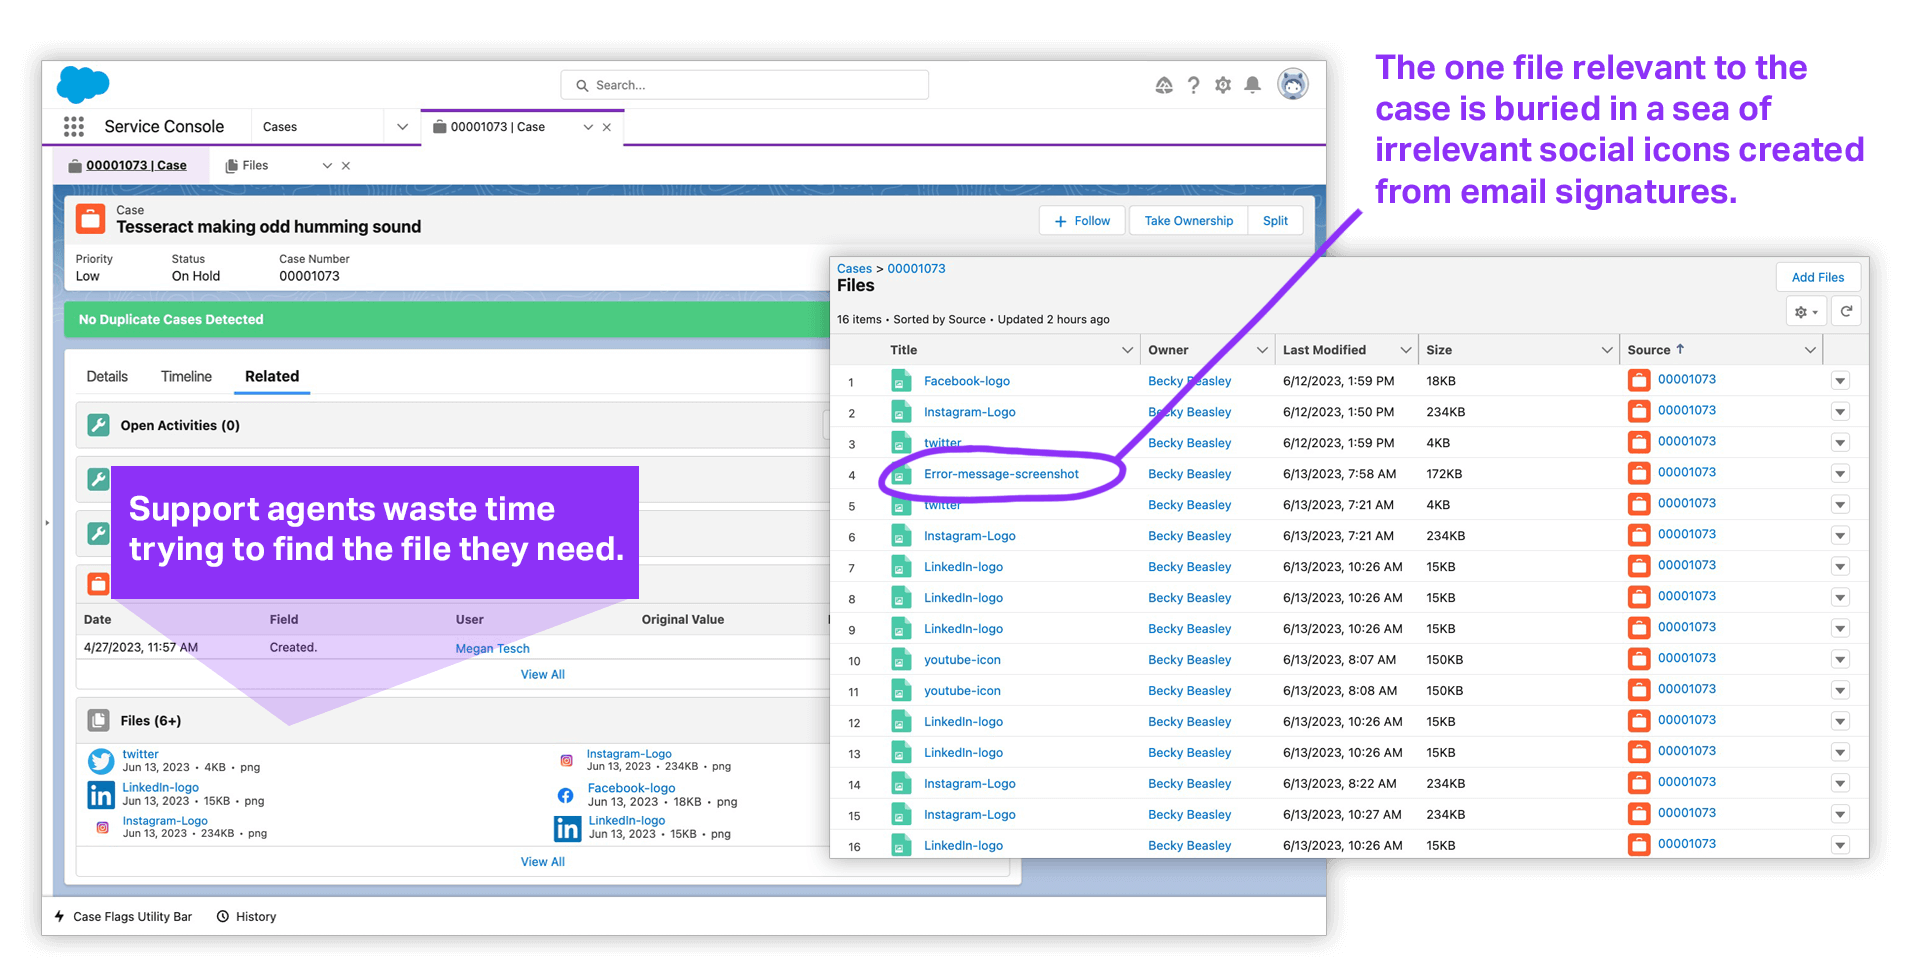Click the Add Files button
The image size is (1910, 976).
tap(1818, 277)
